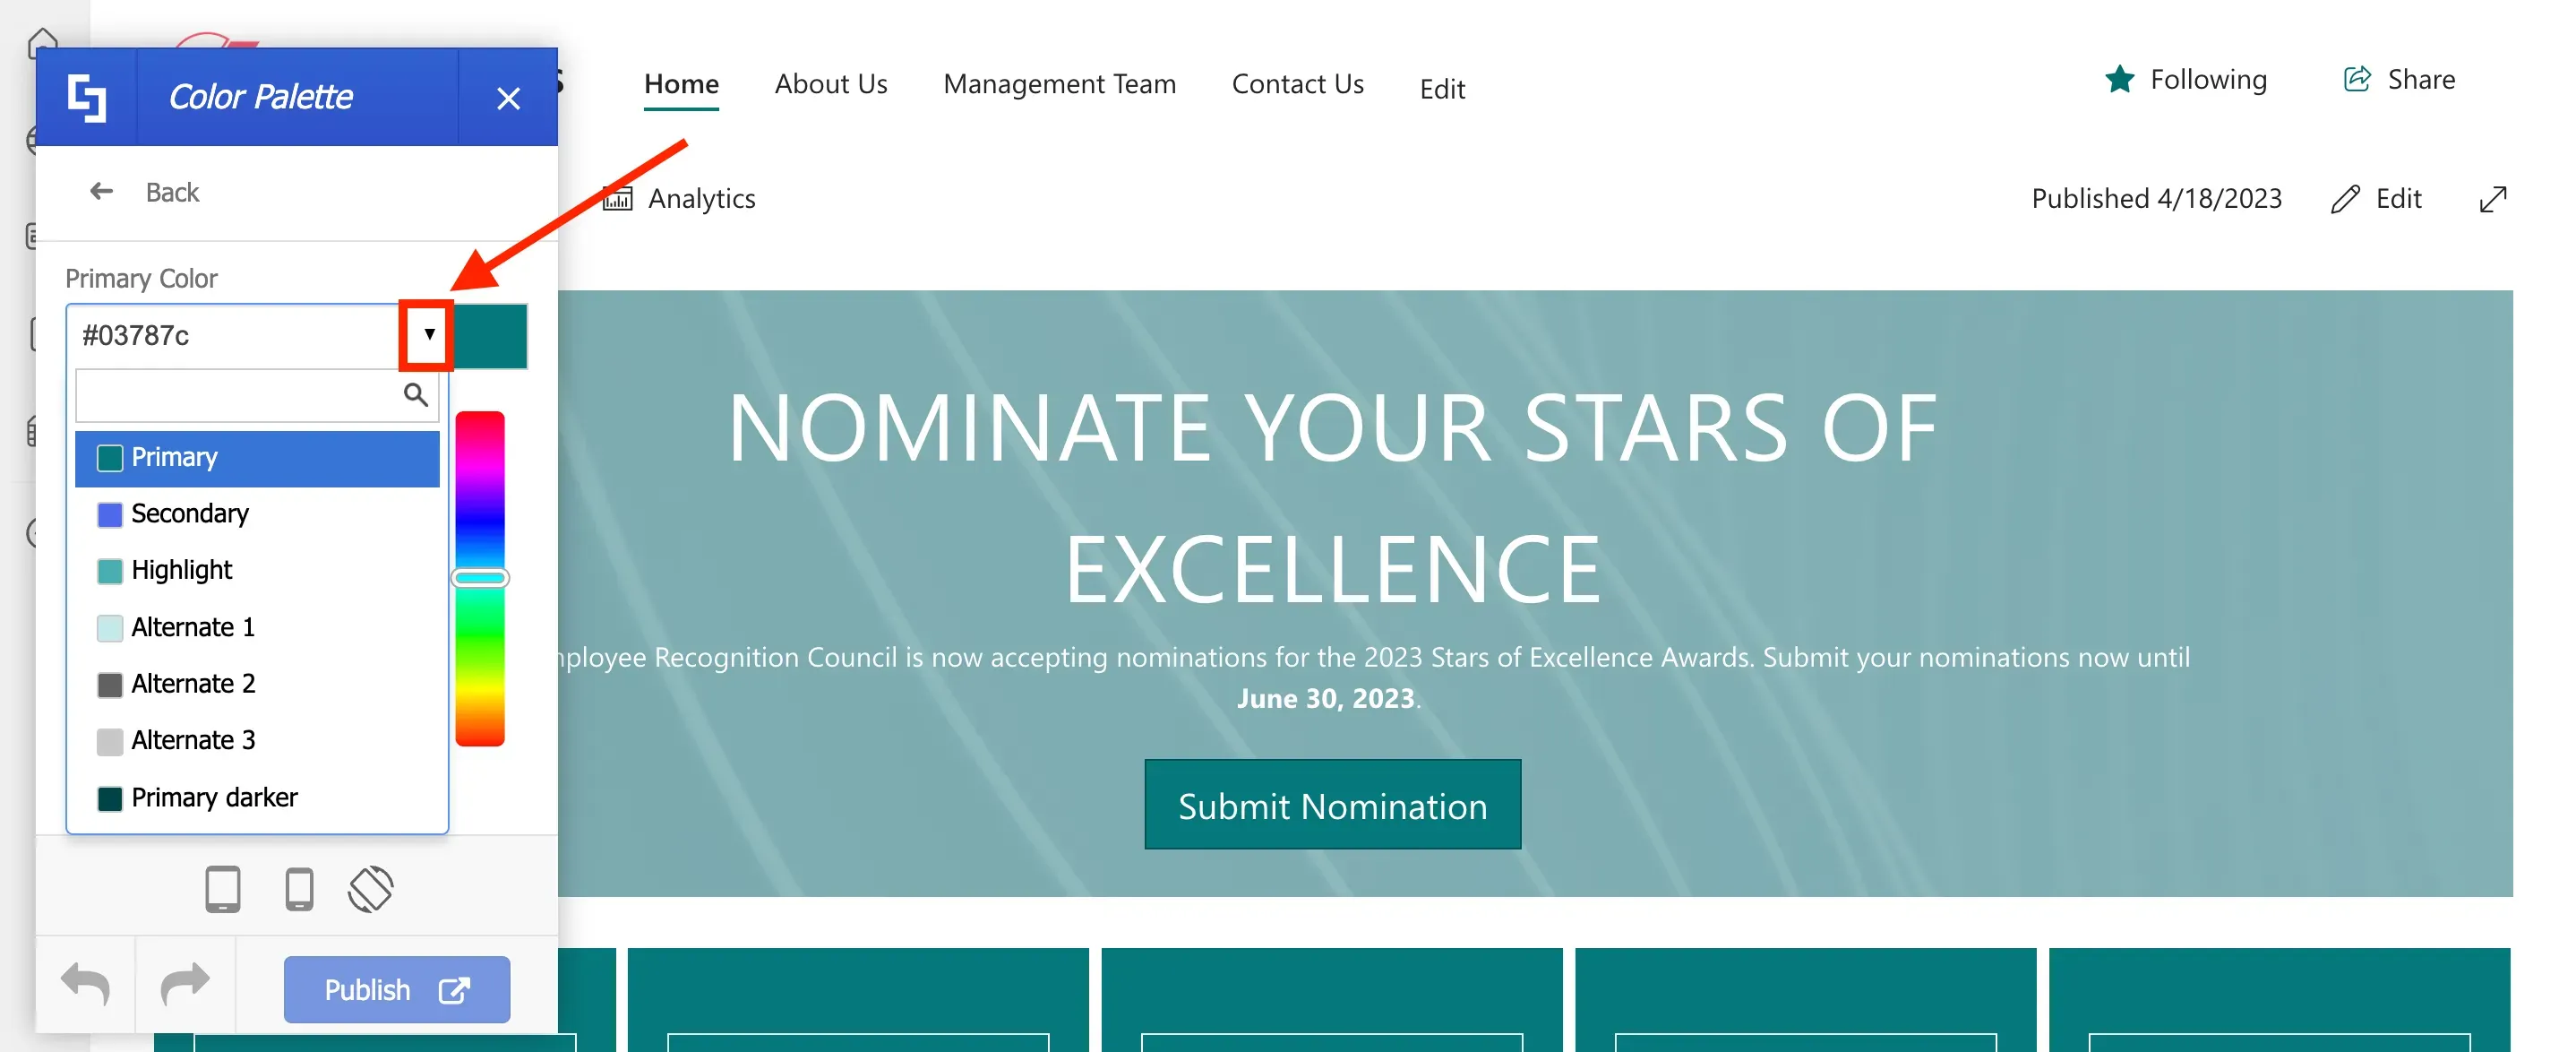Publish the color palette changes
The width and height of the screenshot is (2576, 1052).
tap(397, 990)
